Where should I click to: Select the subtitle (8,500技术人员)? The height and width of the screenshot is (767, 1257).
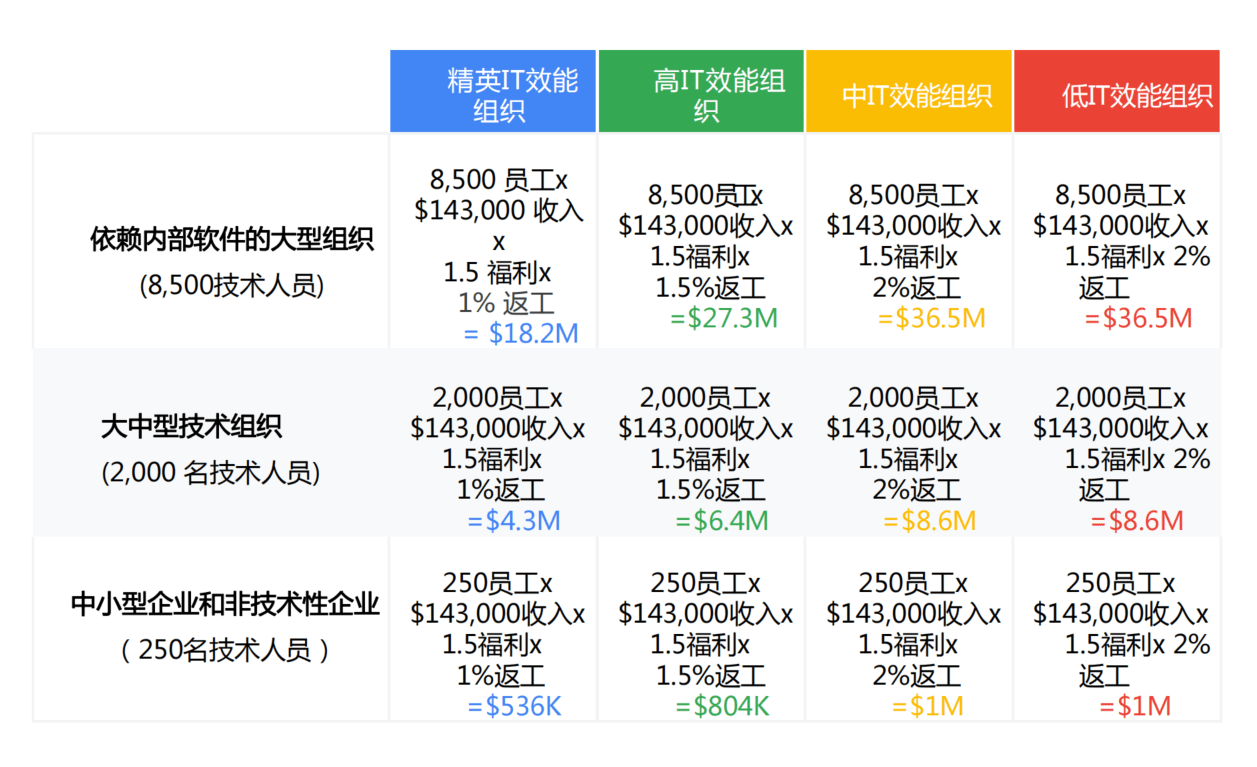[232, 285]
